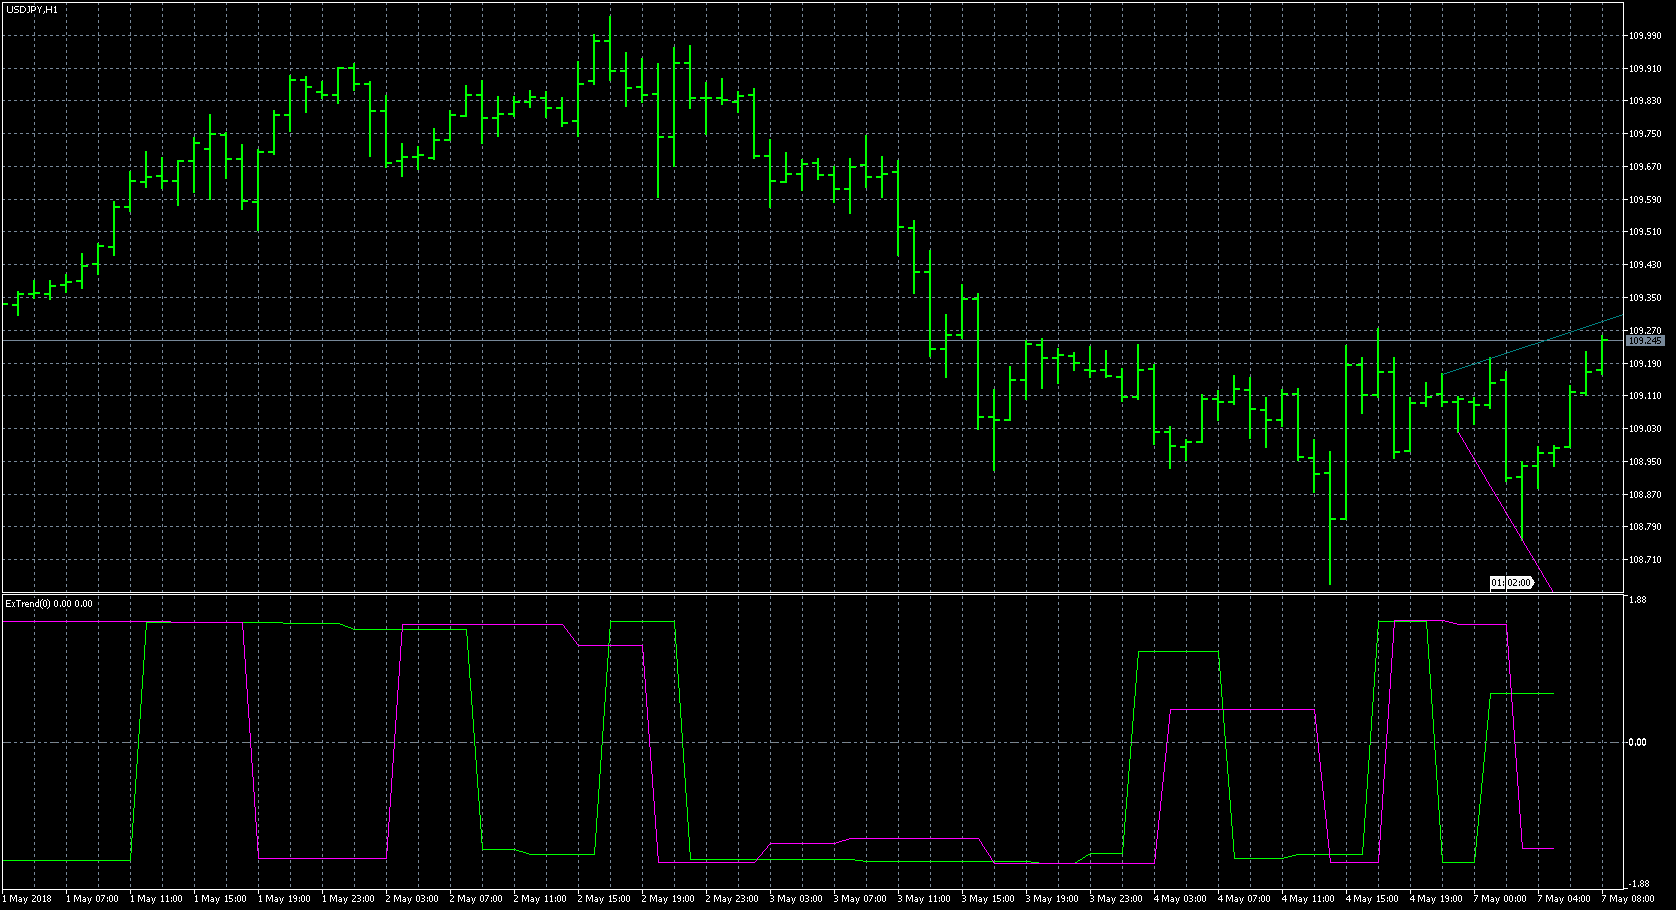This screenshot has width=1676, height=910.
Task: Click the 4 May 11:00 time label
Action: pyautogui.click(x=1308, y=899)
